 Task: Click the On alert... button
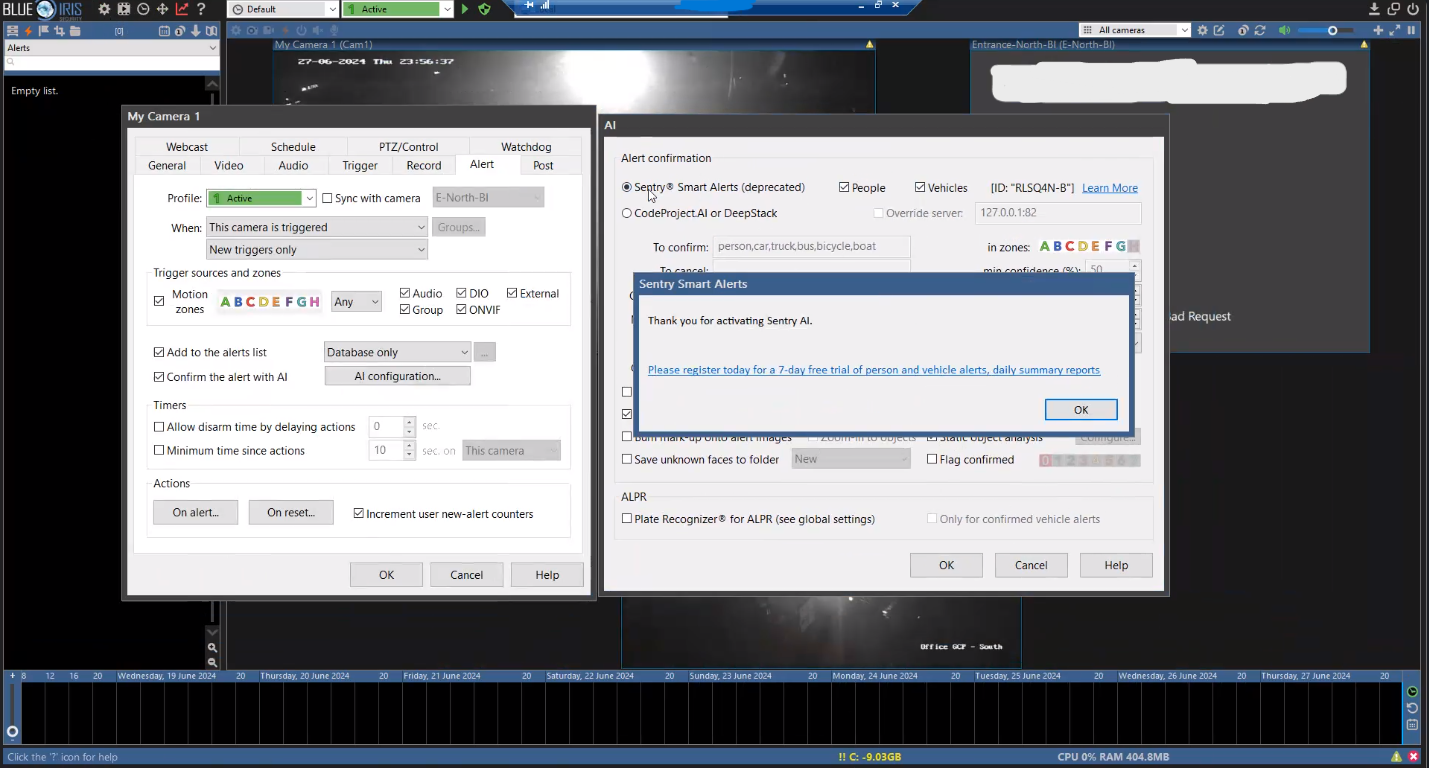click(195, 512)
